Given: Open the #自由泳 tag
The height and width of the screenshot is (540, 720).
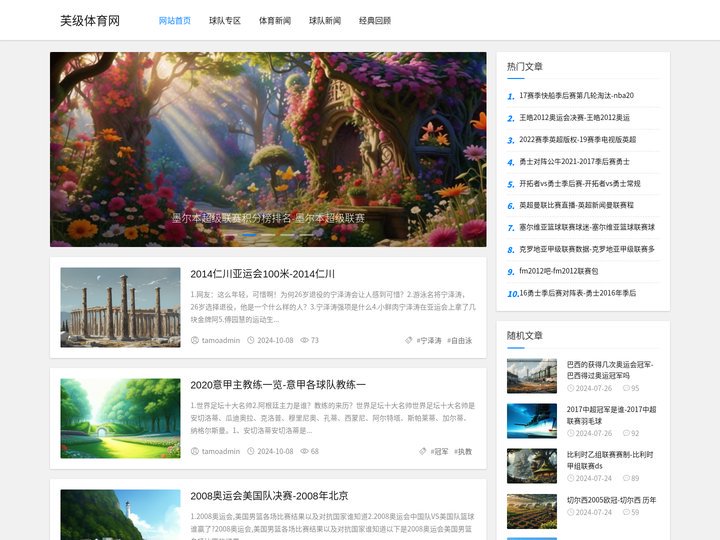Looking at the screenshot, I should tap(460, 340).
